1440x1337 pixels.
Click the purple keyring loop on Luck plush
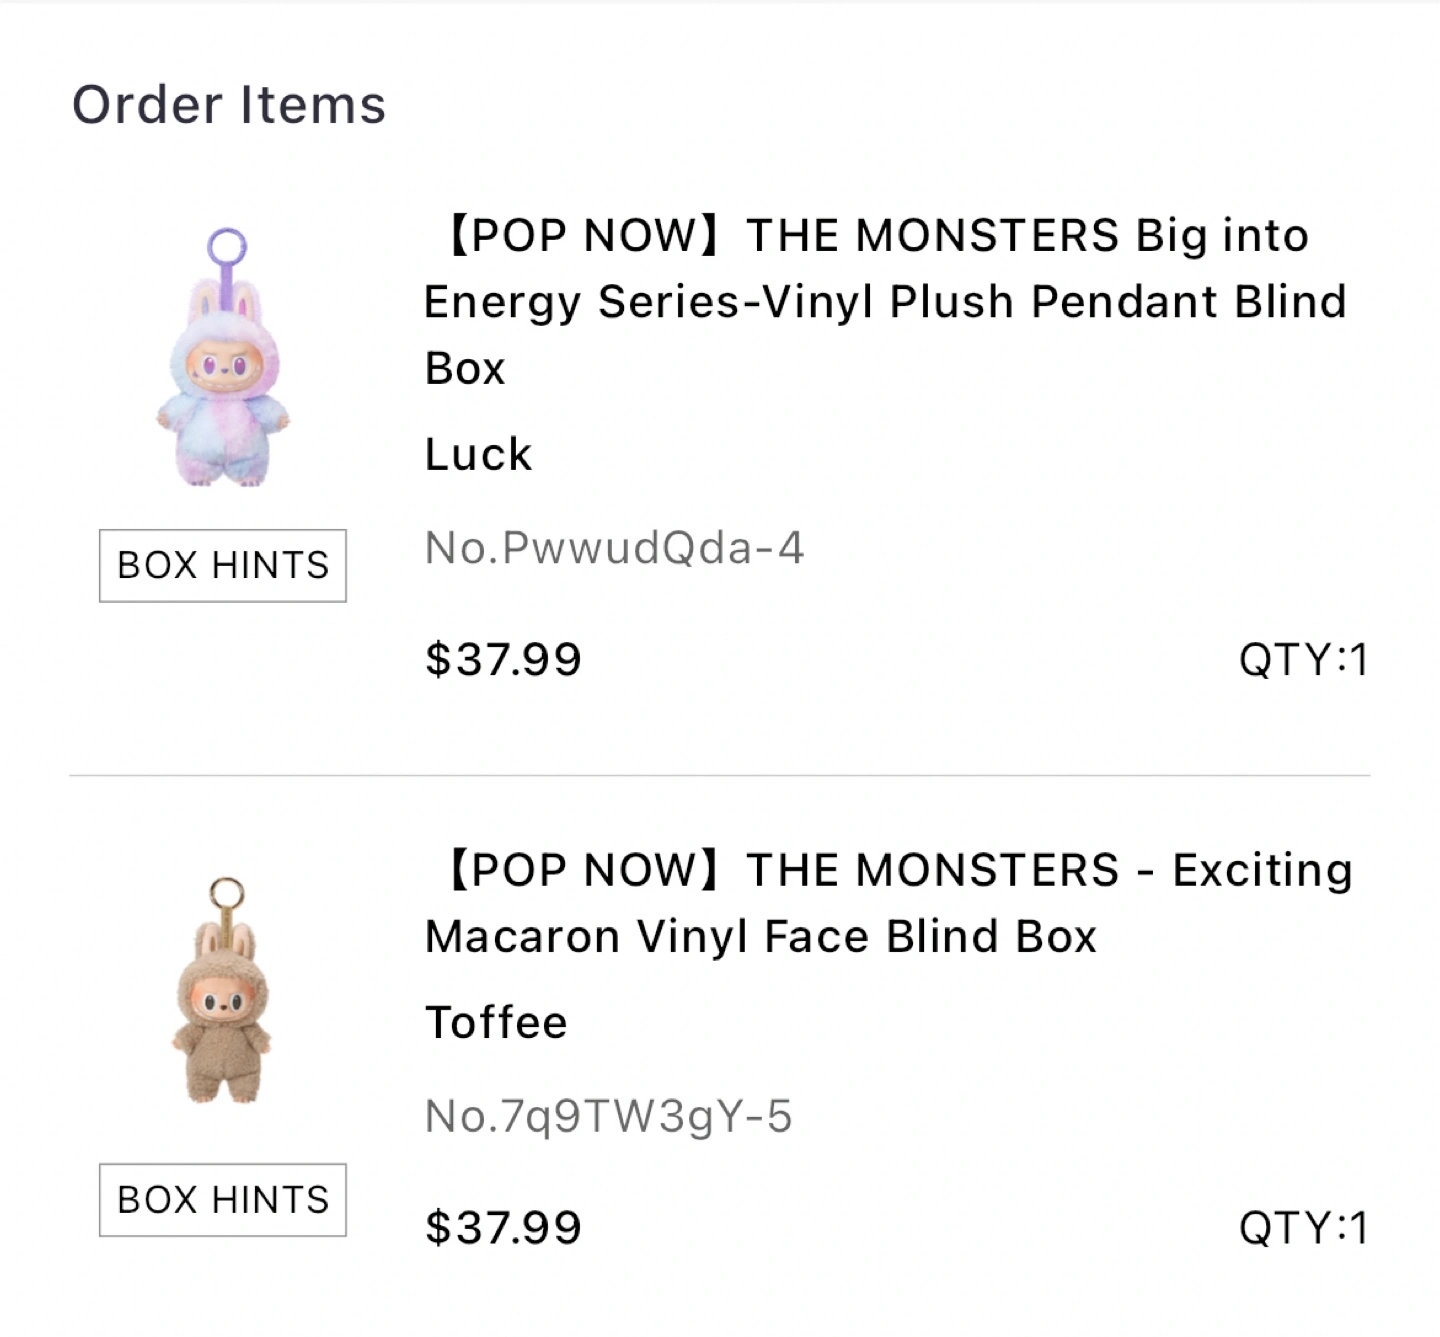click(x=227, y=246)
